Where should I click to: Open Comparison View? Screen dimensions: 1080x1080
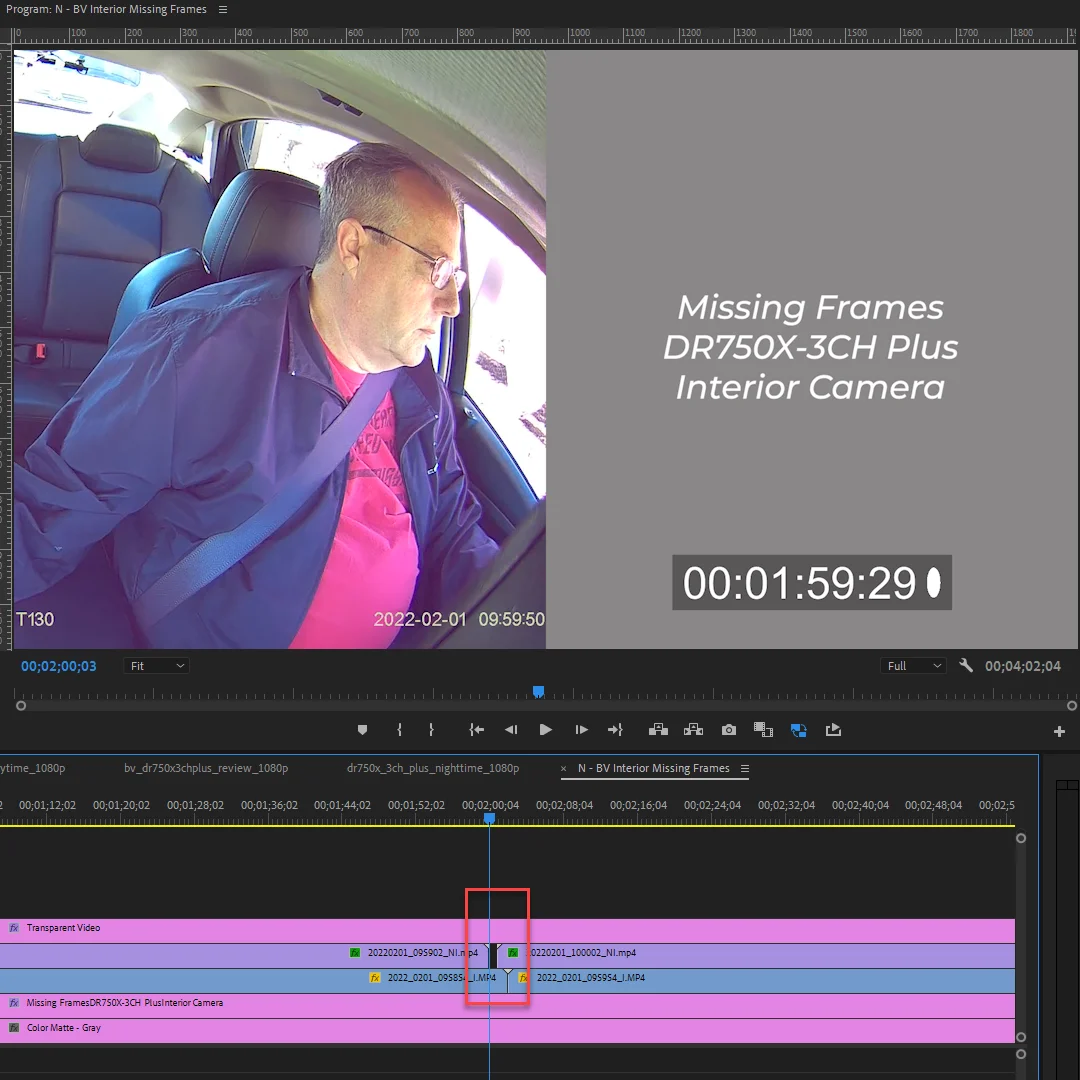(x=763, y=730)
